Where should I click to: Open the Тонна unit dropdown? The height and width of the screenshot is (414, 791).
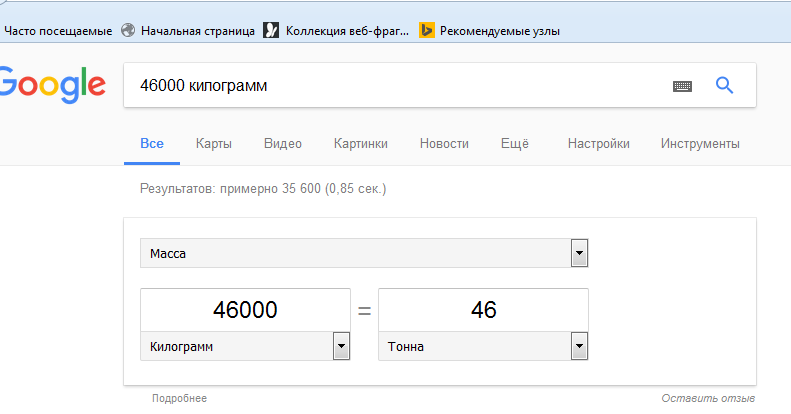click(578, 347)
